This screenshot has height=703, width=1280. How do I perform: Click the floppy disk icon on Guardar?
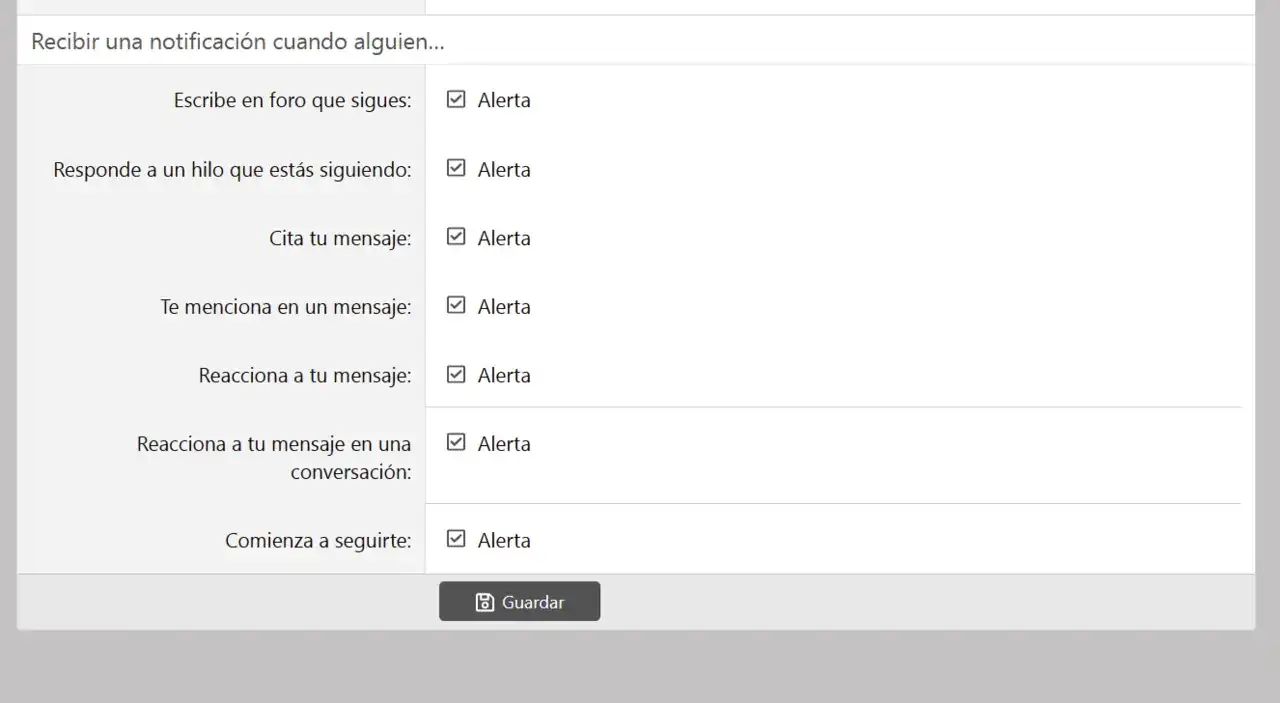(x=485, y=602)
